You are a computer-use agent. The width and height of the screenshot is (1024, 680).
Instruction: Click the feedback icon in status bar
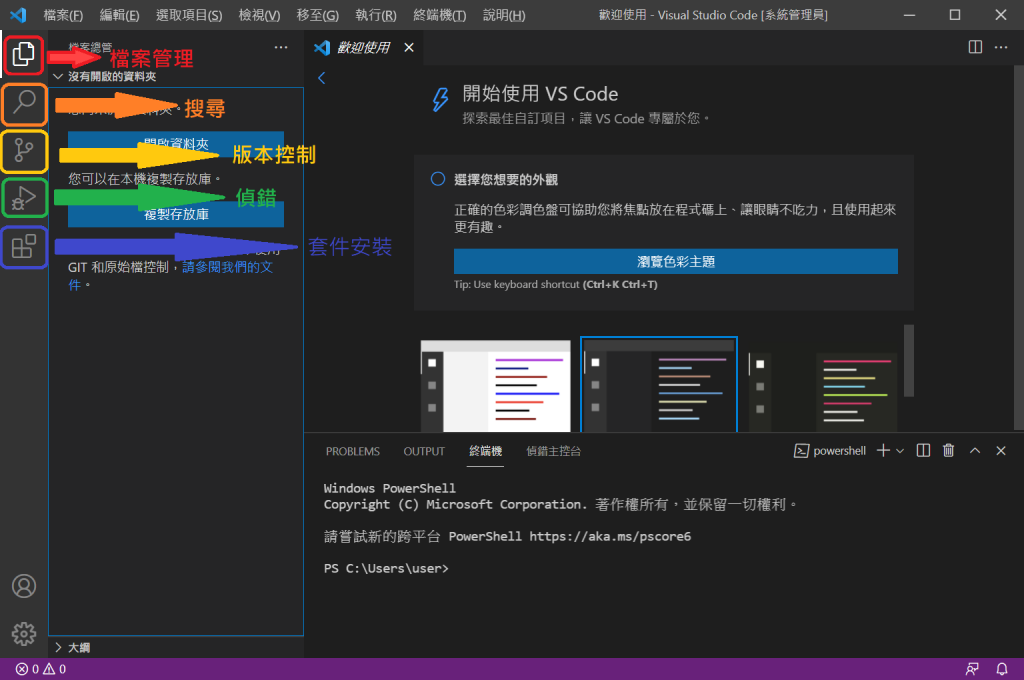[x=972, y=669]
